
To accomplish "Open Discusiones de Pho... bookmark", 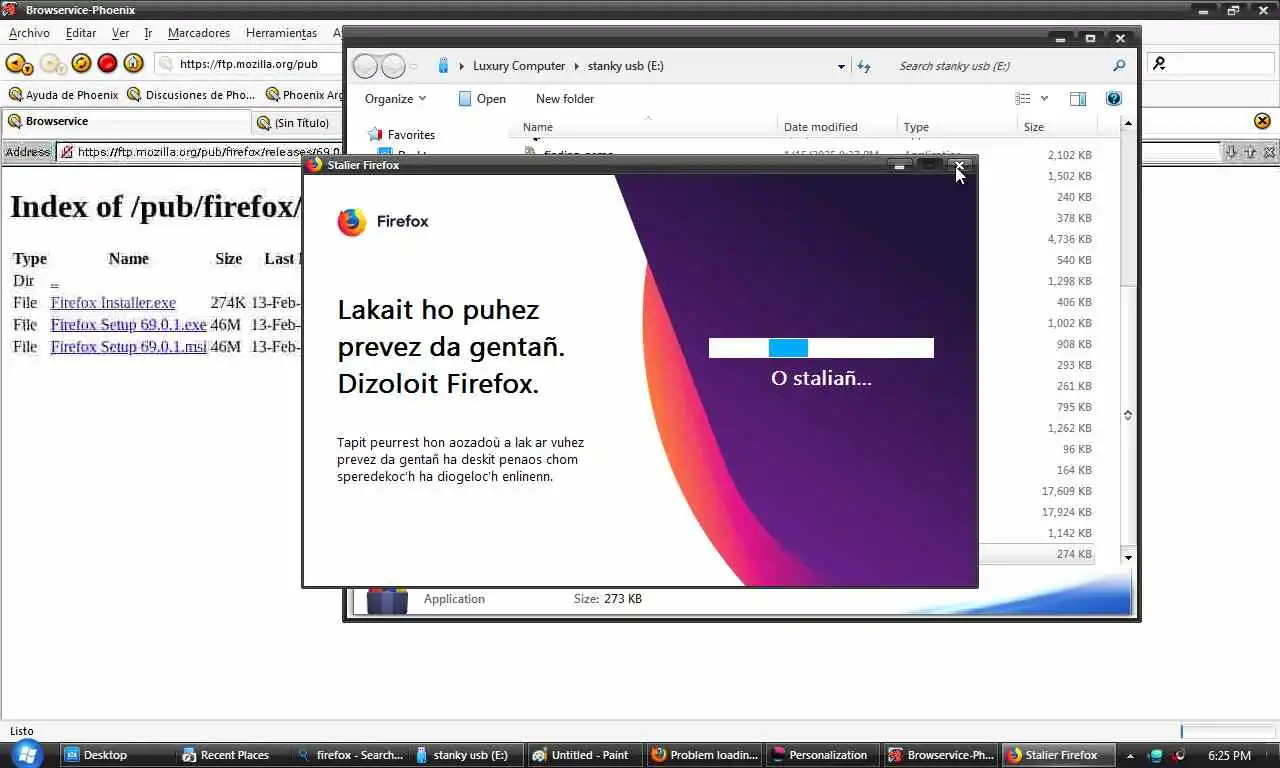I will (191, 95).
